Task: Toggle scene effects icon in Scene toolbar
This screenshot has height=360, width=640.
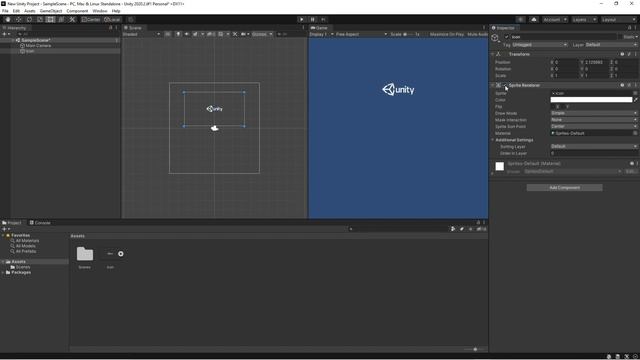Action: coord(196,34)
